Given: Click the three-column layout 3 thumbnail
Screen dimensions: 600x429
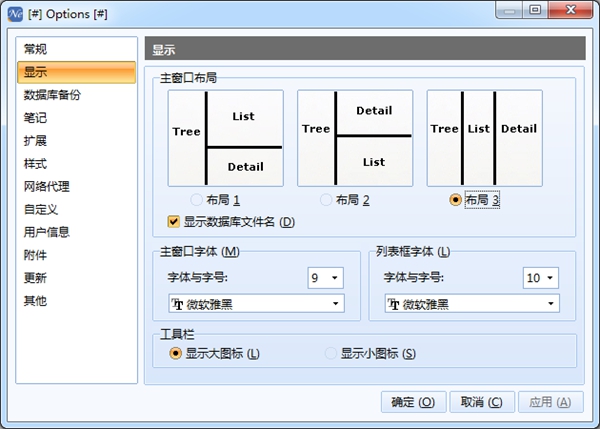Looking at the screenshot, I should pos(485,138).
